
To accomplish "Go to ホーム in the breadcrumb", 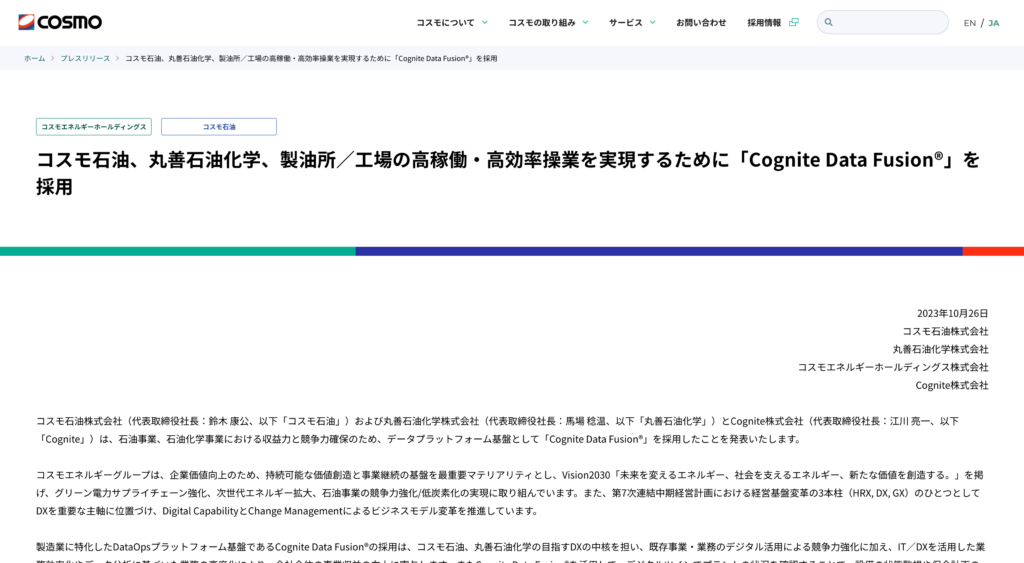I will point(35,58).
